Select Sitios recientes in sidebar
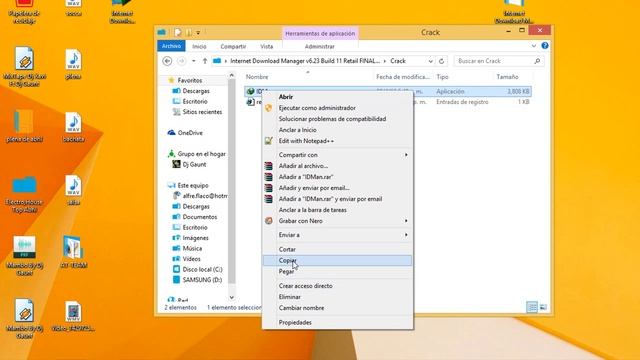 point(202,112)
